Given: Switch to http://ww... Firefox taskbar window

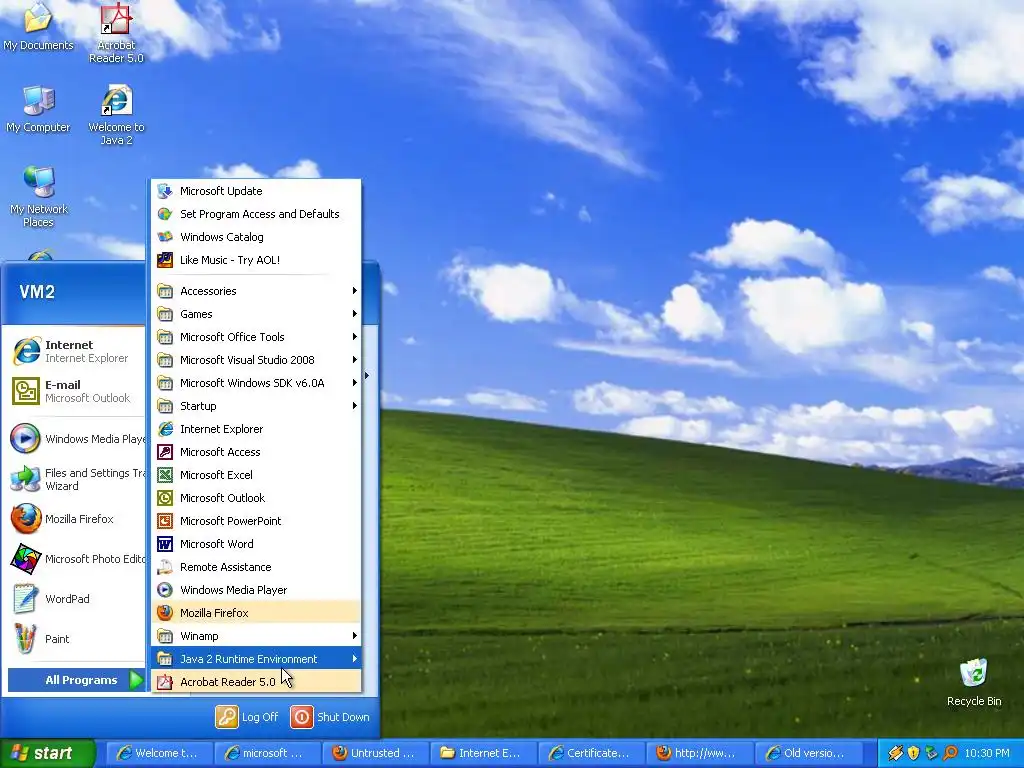Looking at the screenshot, I should (700, 753).
